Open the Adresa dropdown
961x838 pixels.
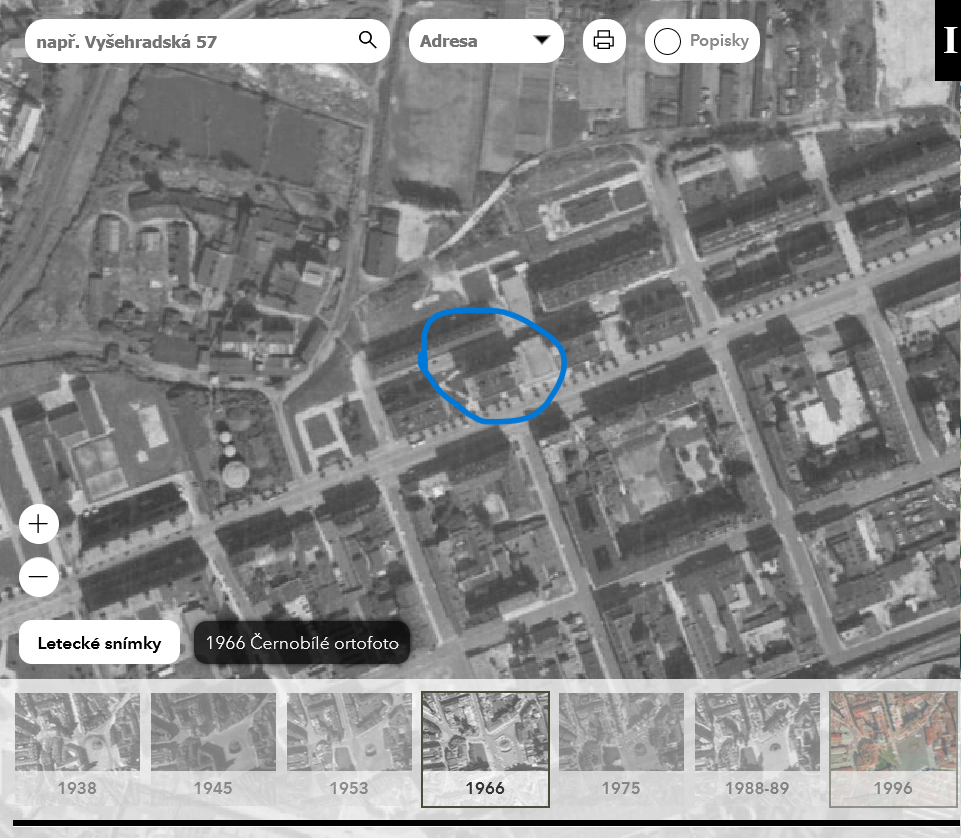click(486, 41)
